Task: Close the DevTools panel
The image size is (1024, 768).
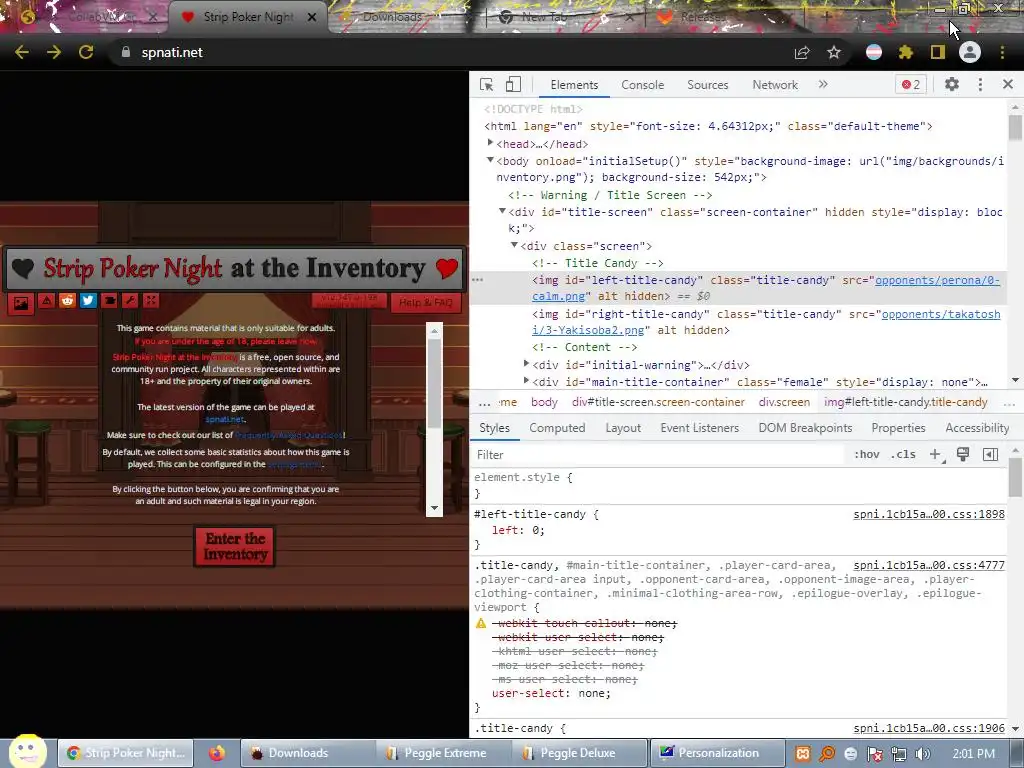Action: coord(1008,84)
